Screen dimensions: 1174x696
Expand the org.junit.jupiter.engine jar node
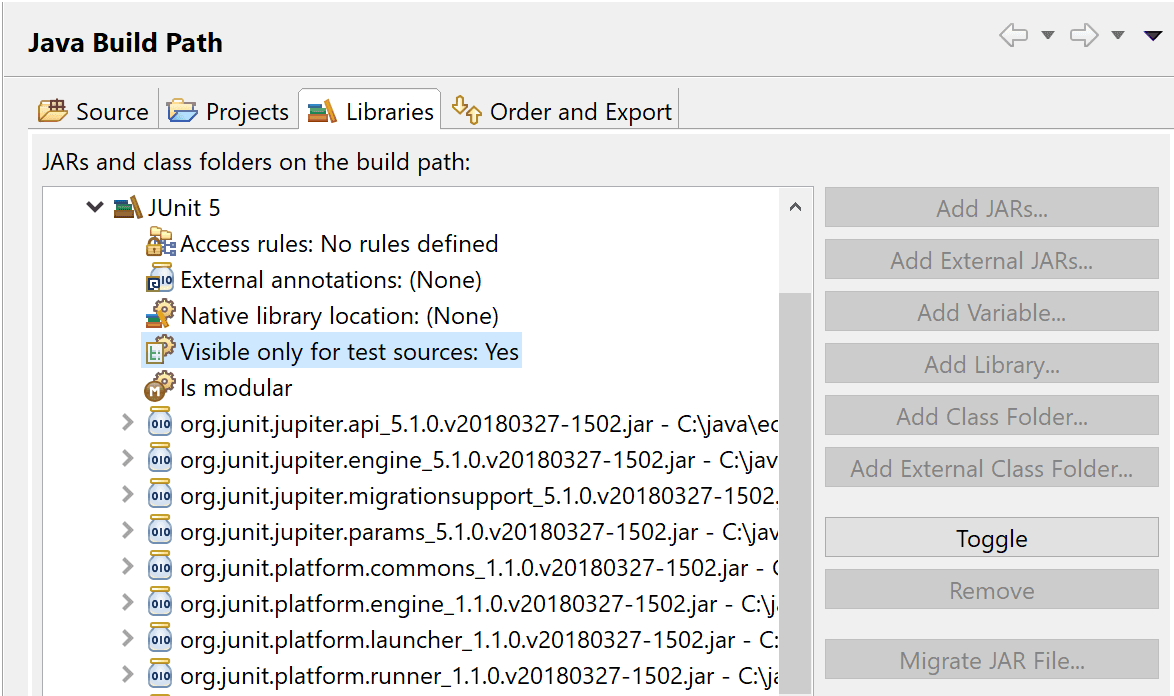point(128,459)
